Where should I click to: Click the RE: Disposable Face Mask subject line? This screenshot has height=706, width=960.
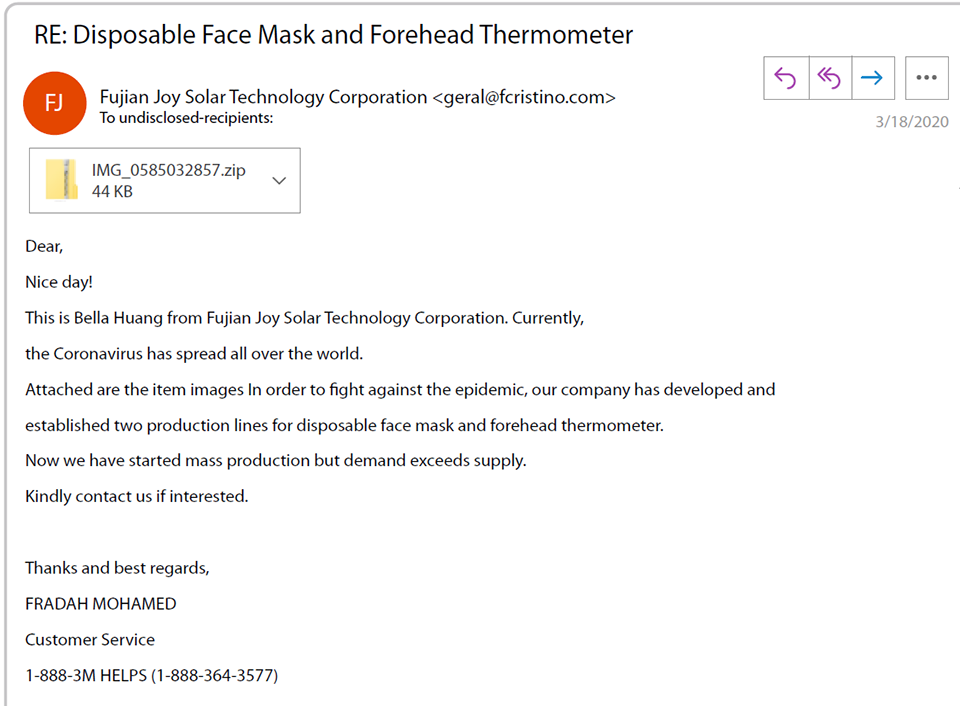tap(333, 35)
